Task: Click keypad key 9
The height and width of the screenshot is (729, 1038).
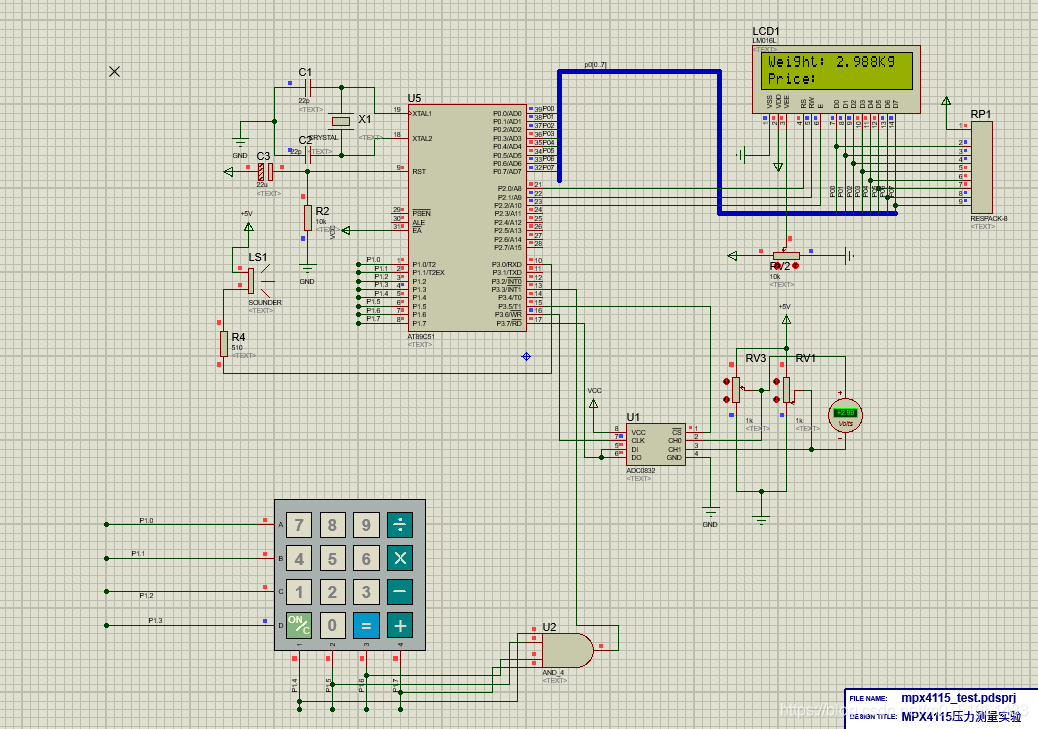Action: 366,525
